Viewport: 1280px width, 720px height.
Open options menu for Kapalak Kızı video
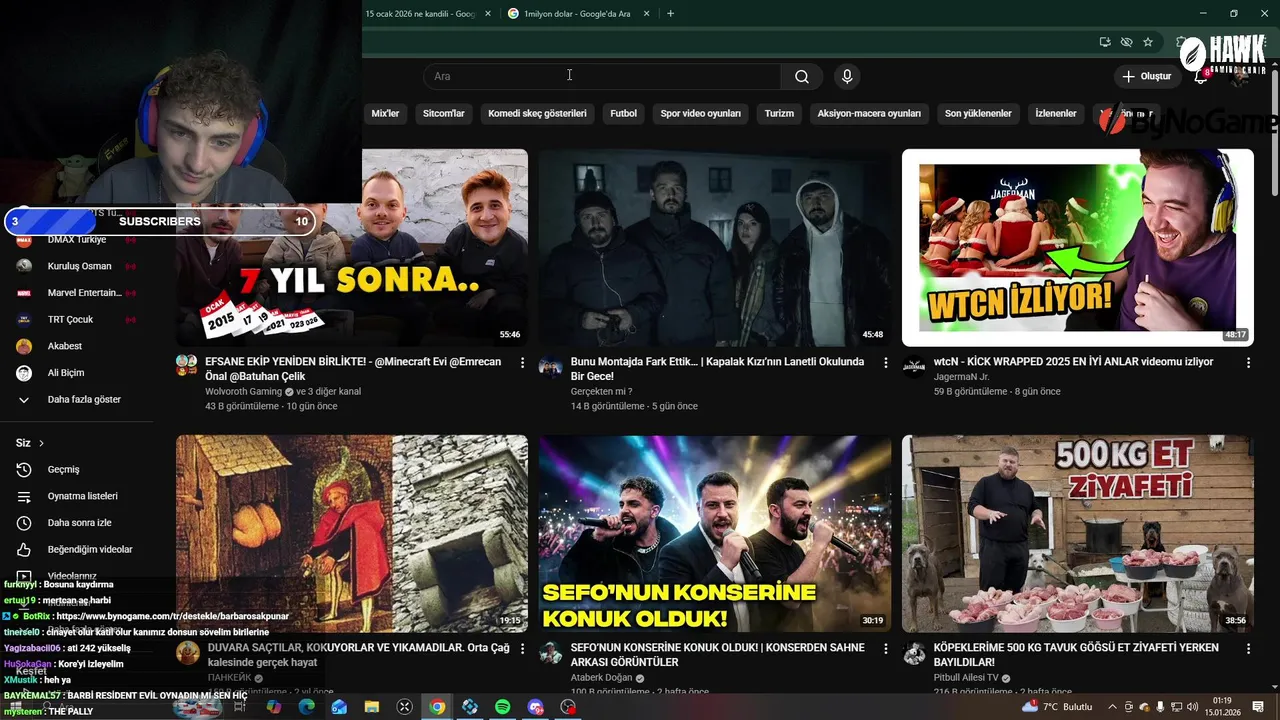(885, 363)
